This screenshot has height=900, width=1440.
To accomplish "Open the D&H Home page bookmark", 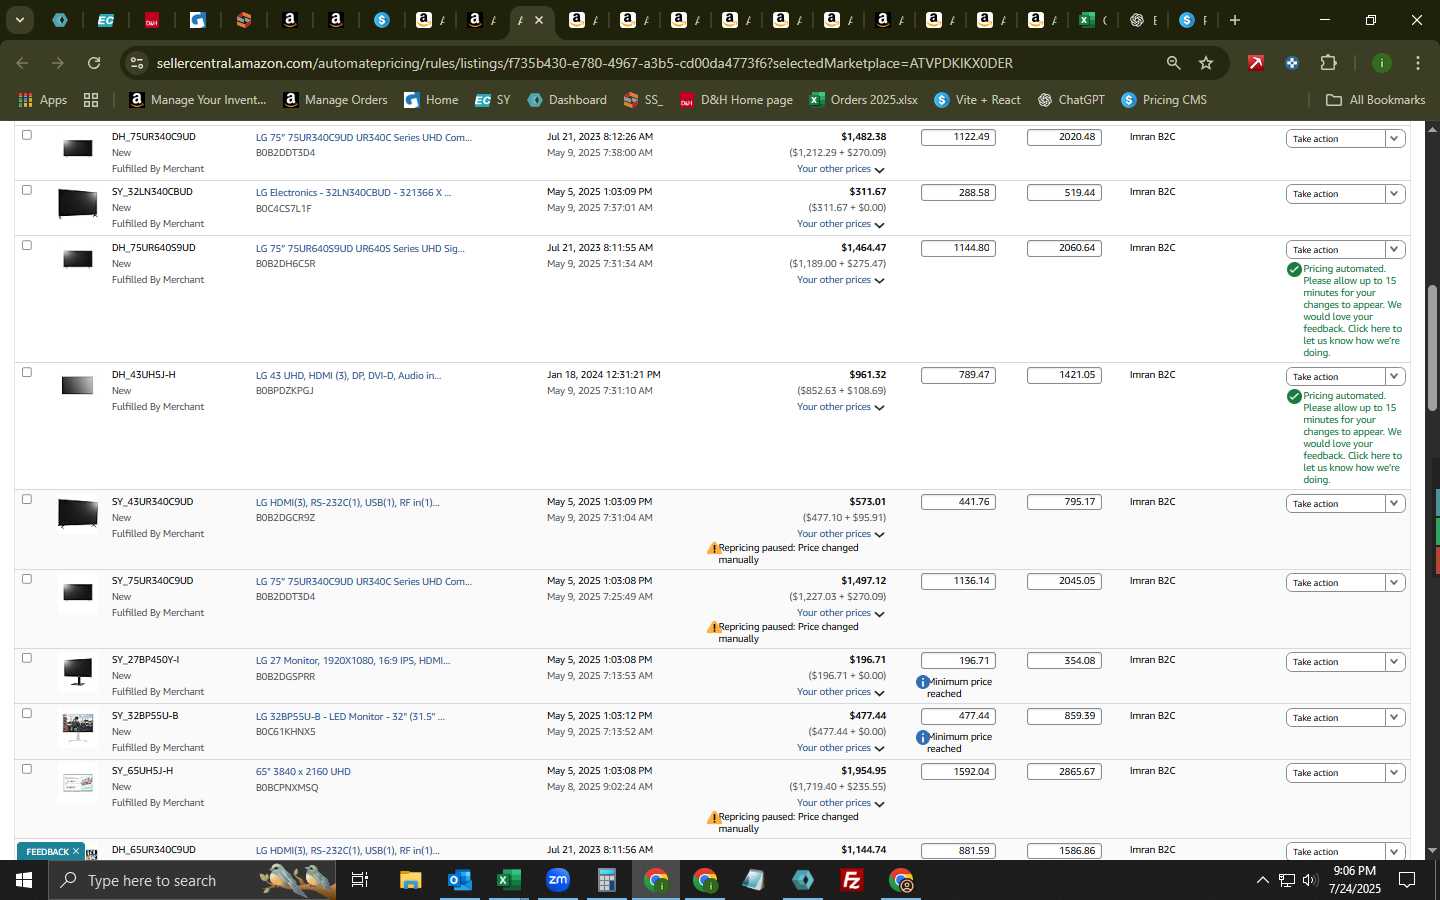I will [x=736, y=100].
